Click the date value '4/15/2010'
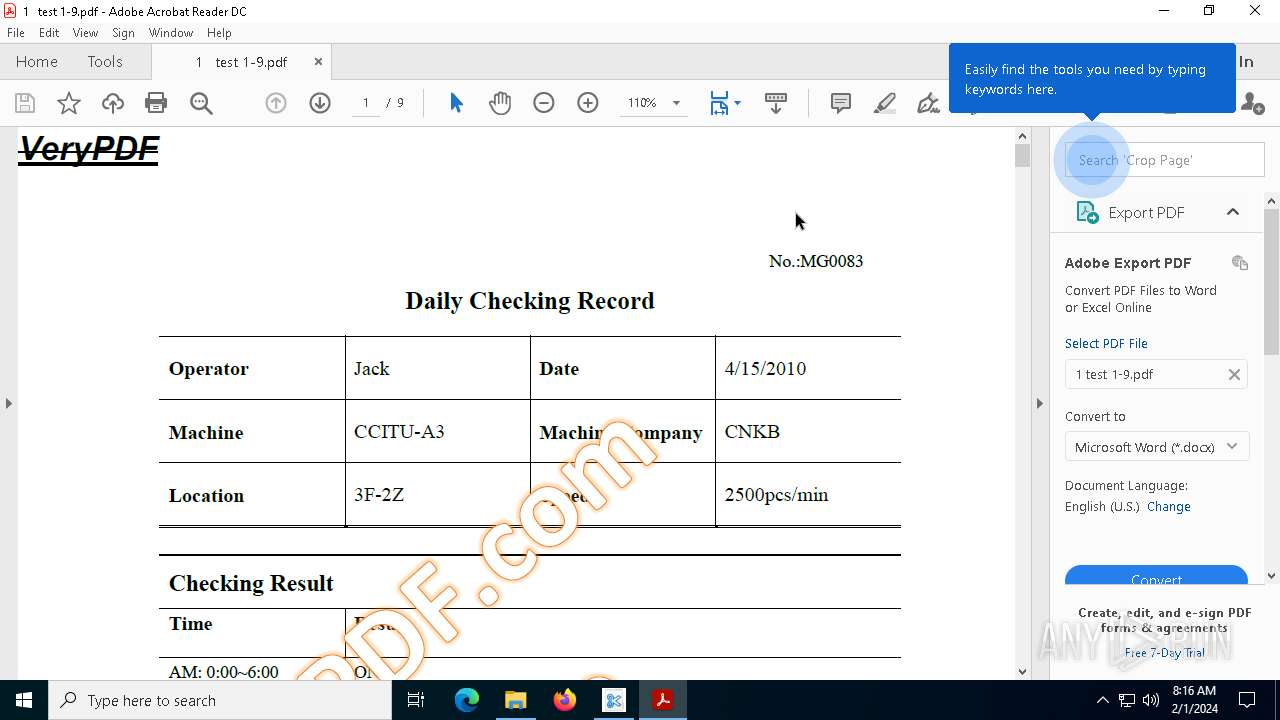The image size is (1280, 720). (x=765, y=368)
